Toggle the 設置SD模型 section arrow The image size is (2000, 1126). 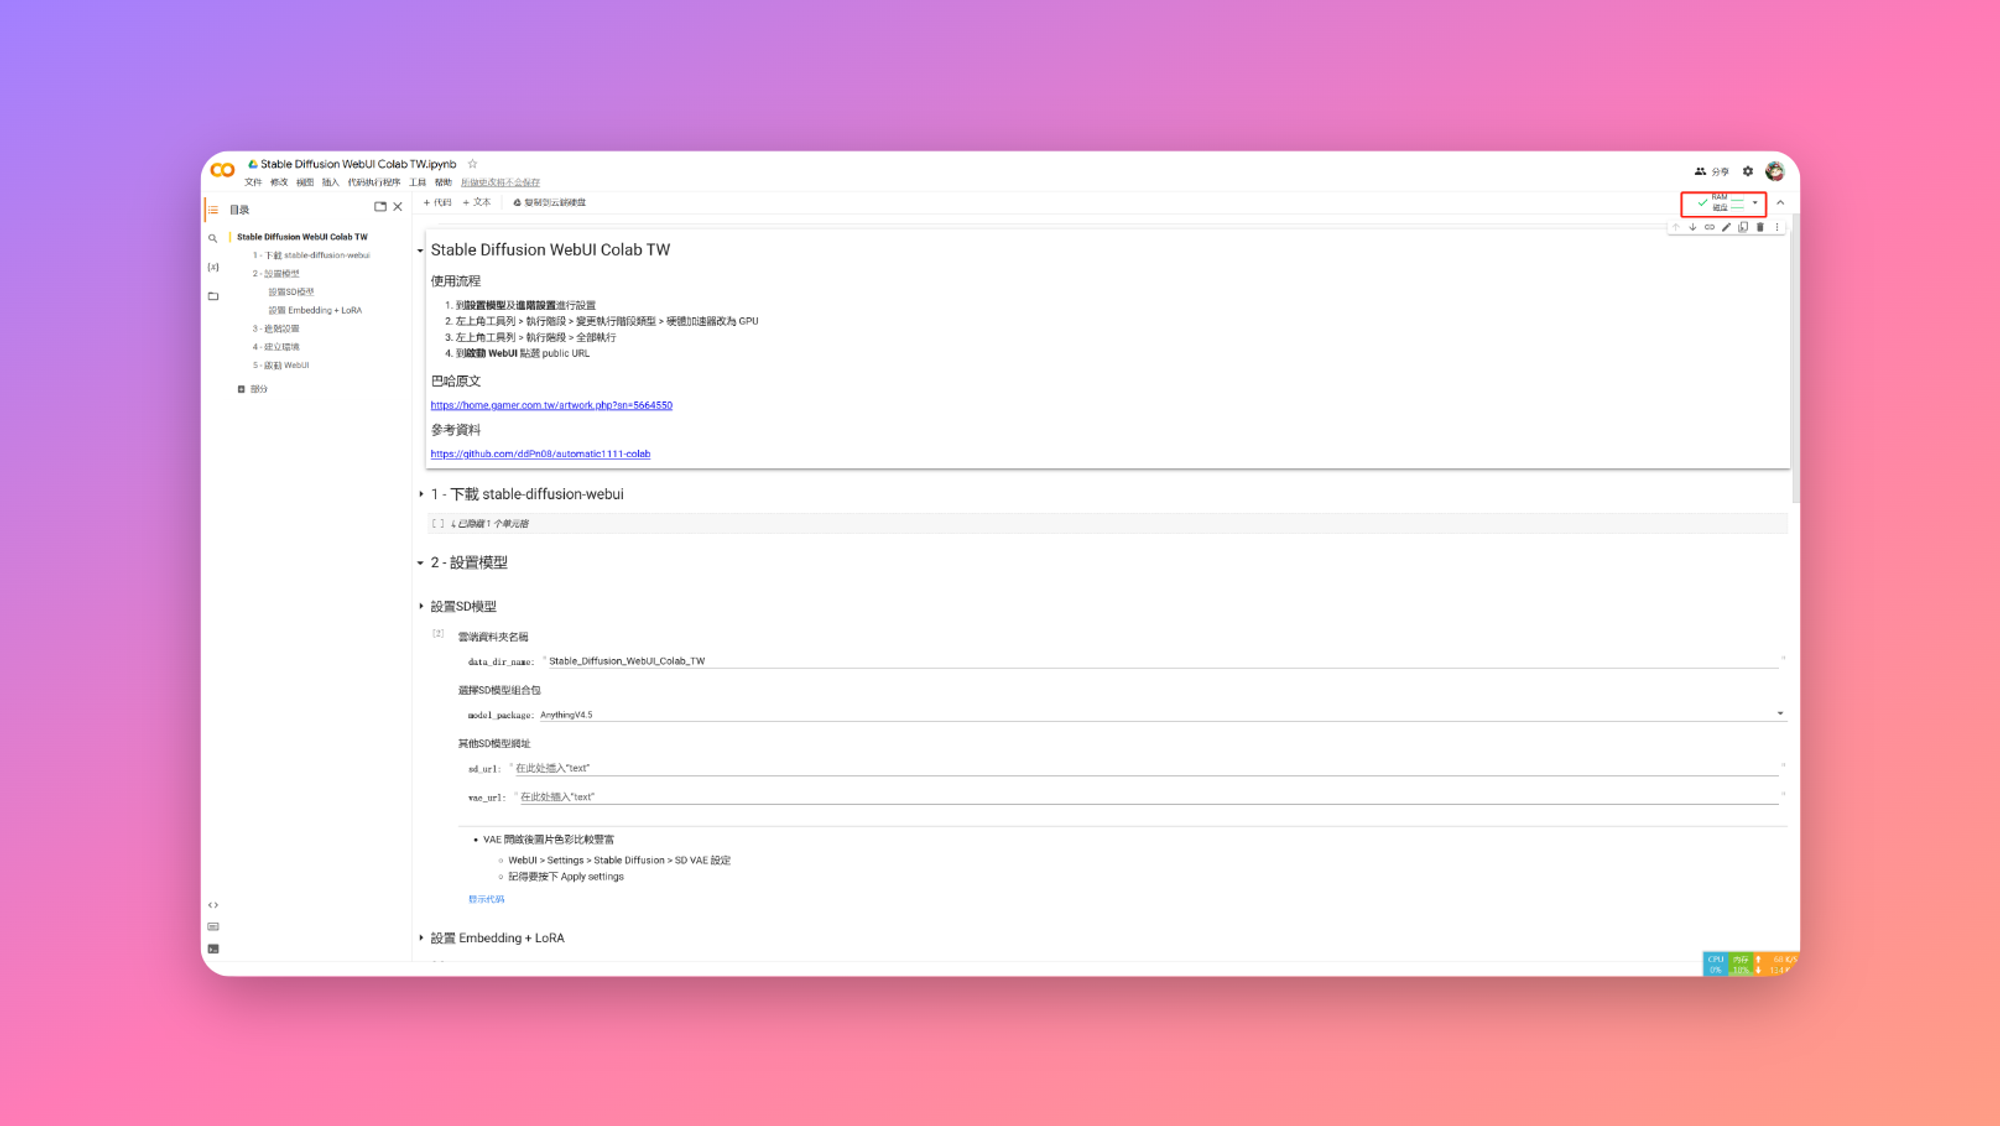click(x=420, y=606)
